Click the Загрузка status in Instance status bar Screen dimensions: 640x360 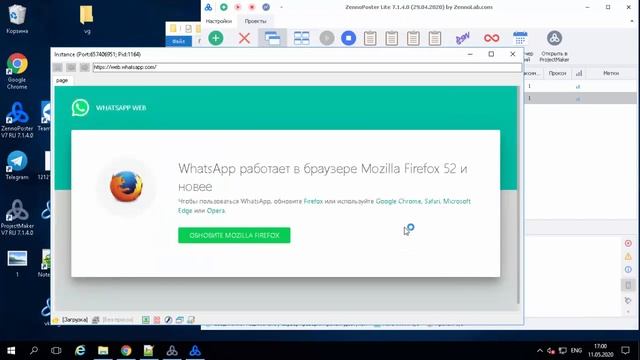(75, 320)
